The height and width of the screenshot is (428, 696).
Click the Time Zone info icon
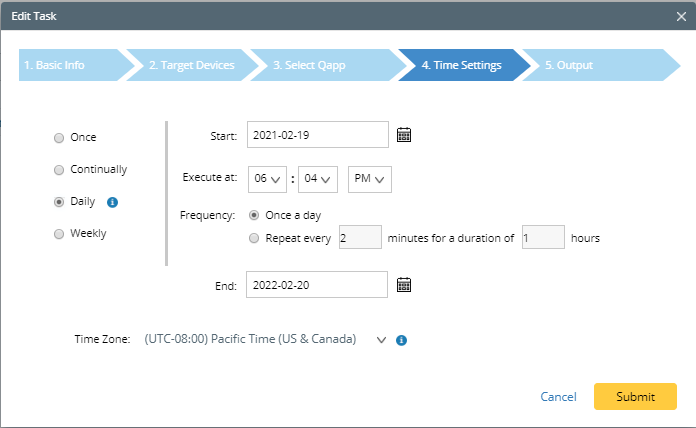401,340
